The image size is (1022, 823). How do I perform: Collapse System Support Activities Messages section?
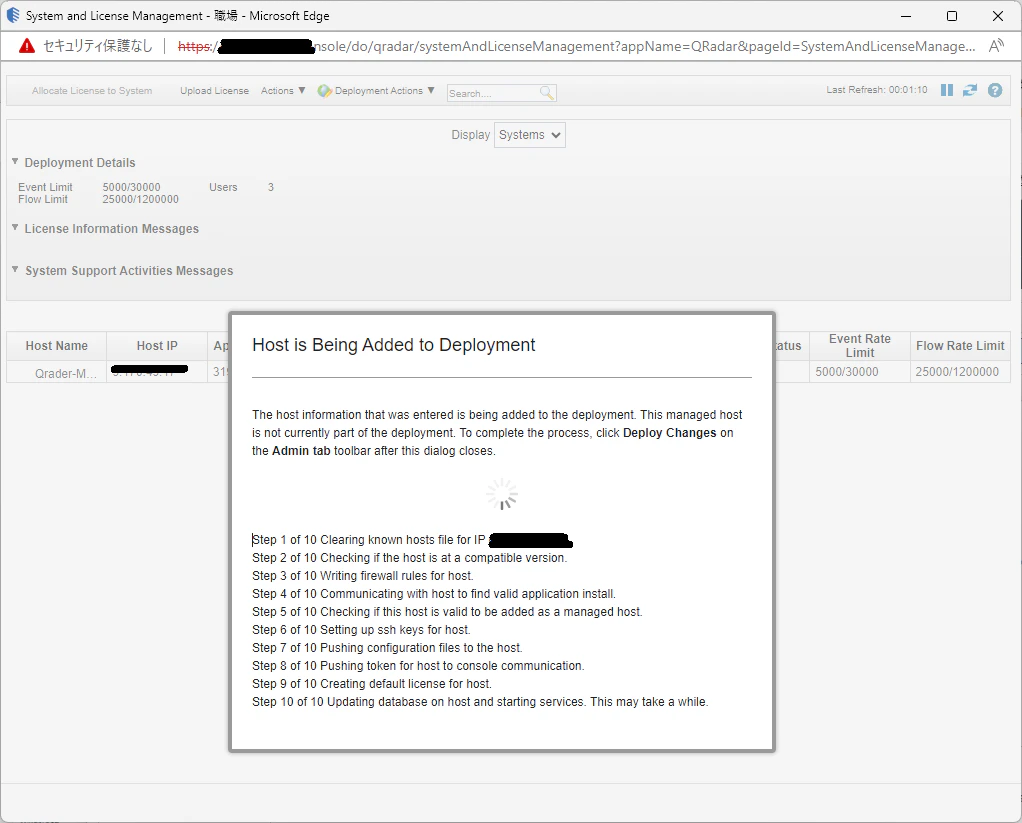[15, 269]
